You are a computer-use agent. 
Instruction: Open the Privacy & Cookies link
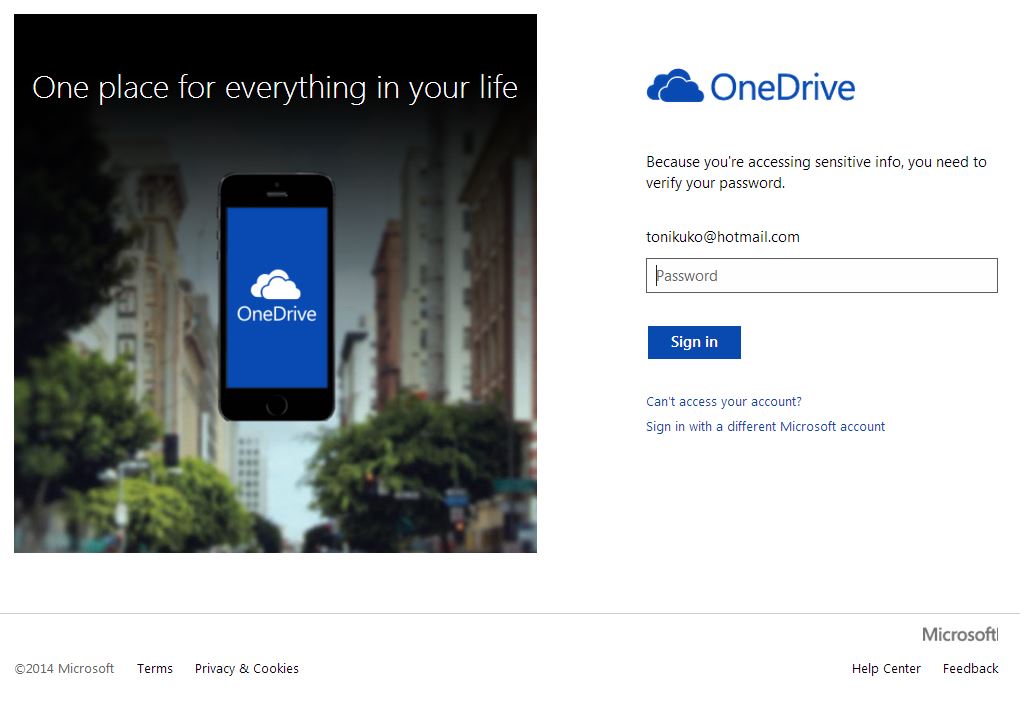pos(246,669)
